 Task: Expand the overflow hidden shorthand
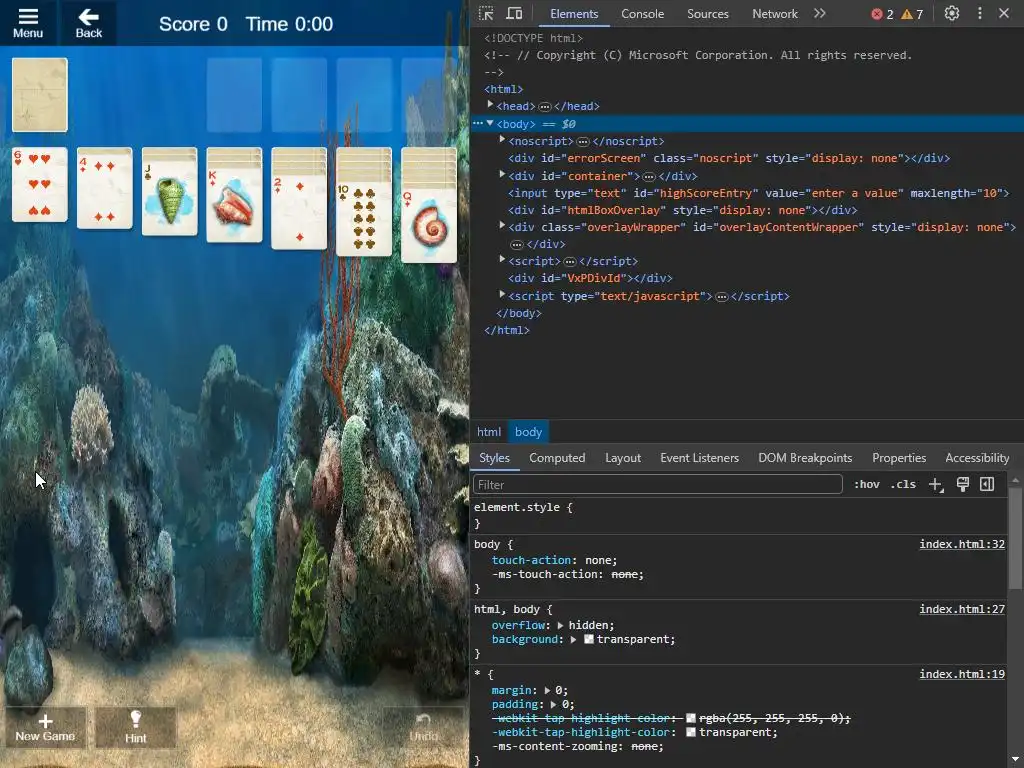point(560,625)
